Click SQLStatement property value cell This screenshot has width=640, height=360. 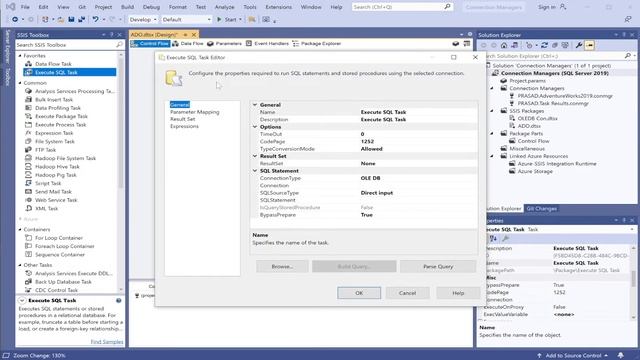click(x=418, y=200)
